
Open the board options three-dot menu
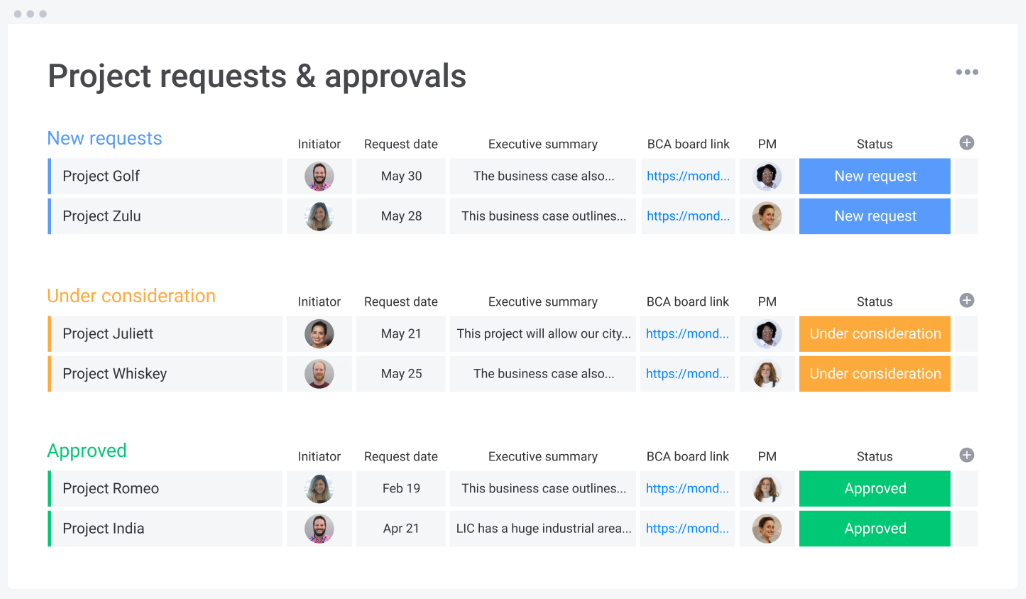tap(967, 72)
